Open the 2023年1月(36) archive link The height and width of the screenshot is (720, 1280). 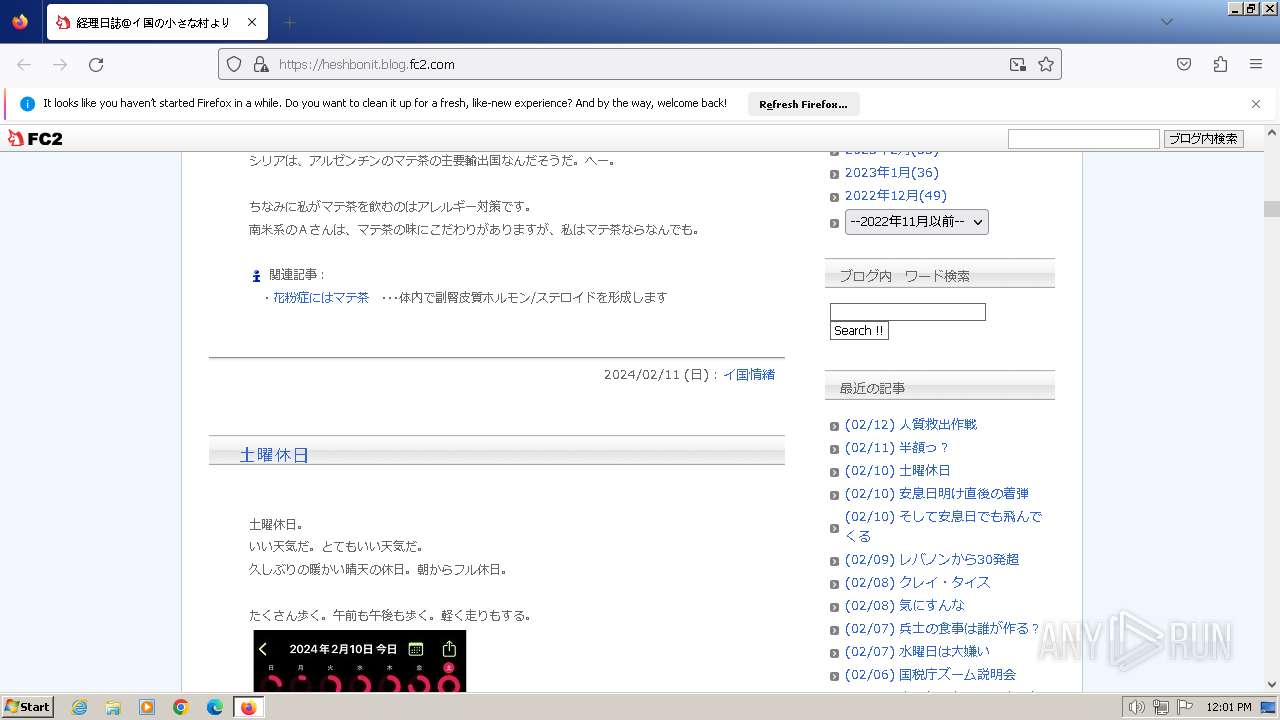891,173
